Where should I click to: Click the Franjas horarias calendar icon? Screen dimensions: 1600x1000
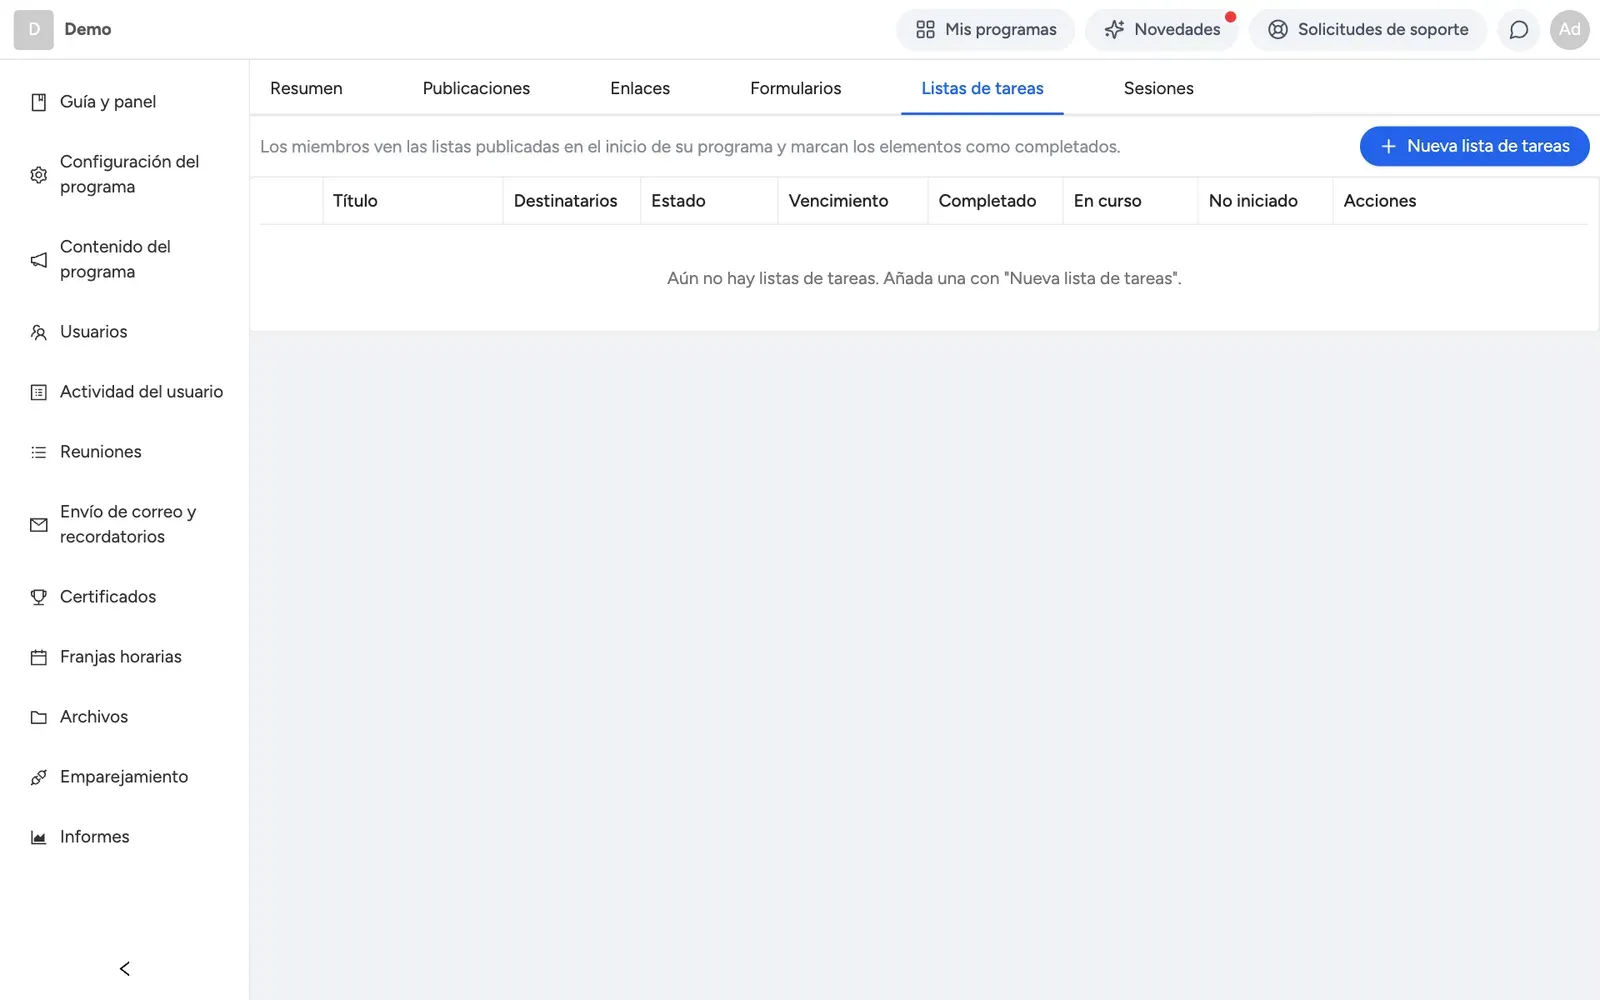click(x=39, y=657)
